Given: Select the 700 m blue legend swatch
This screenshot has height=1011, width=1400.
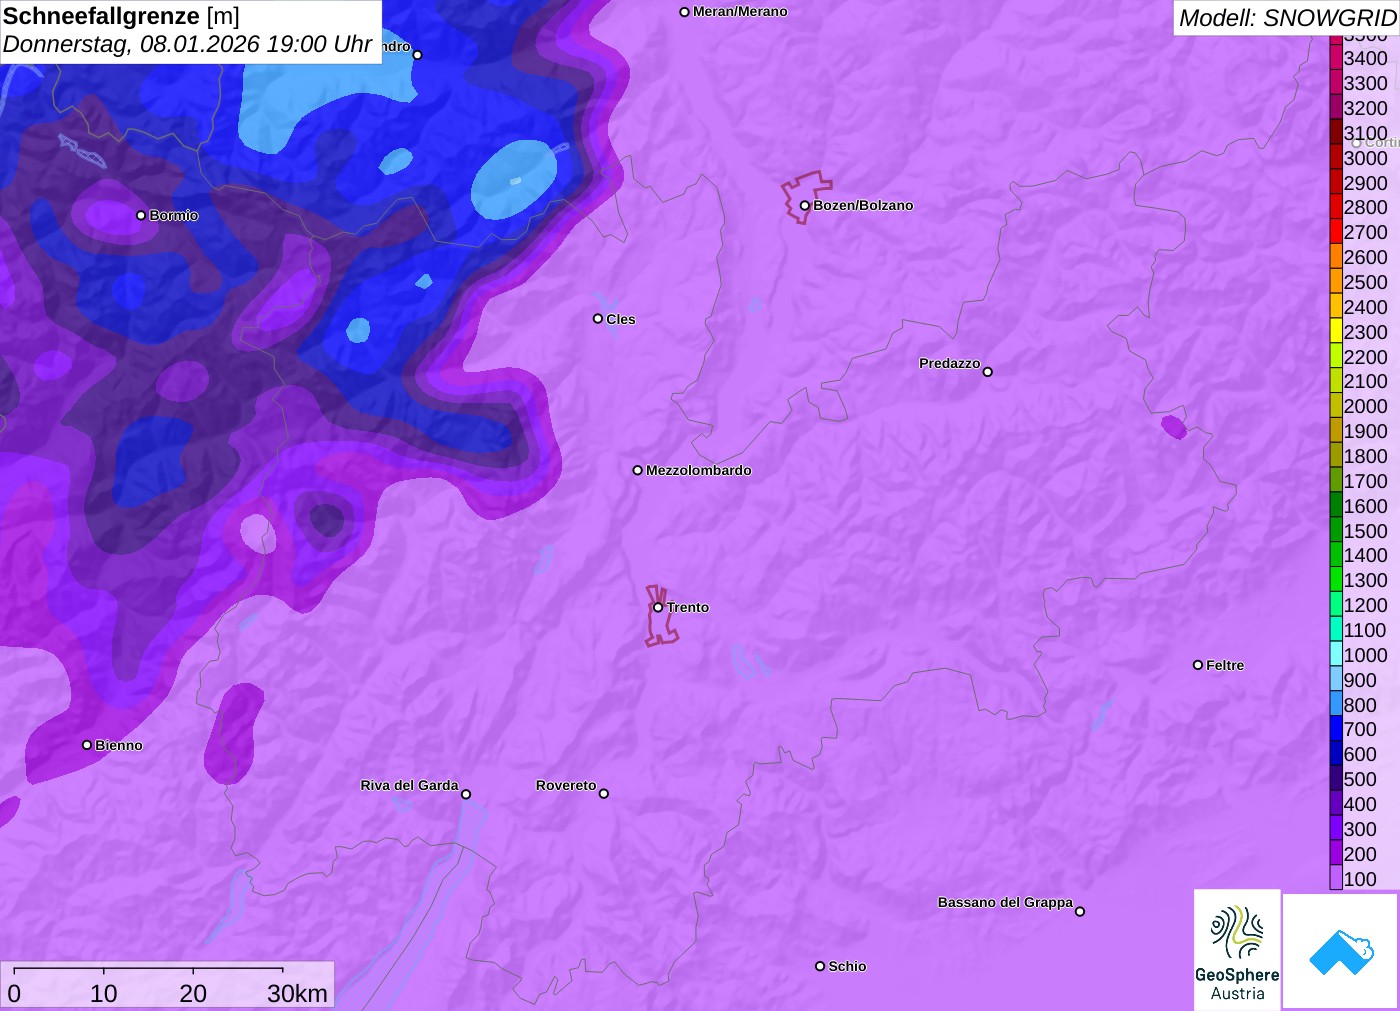Looking at the screenshot, I should point(1336,729).
